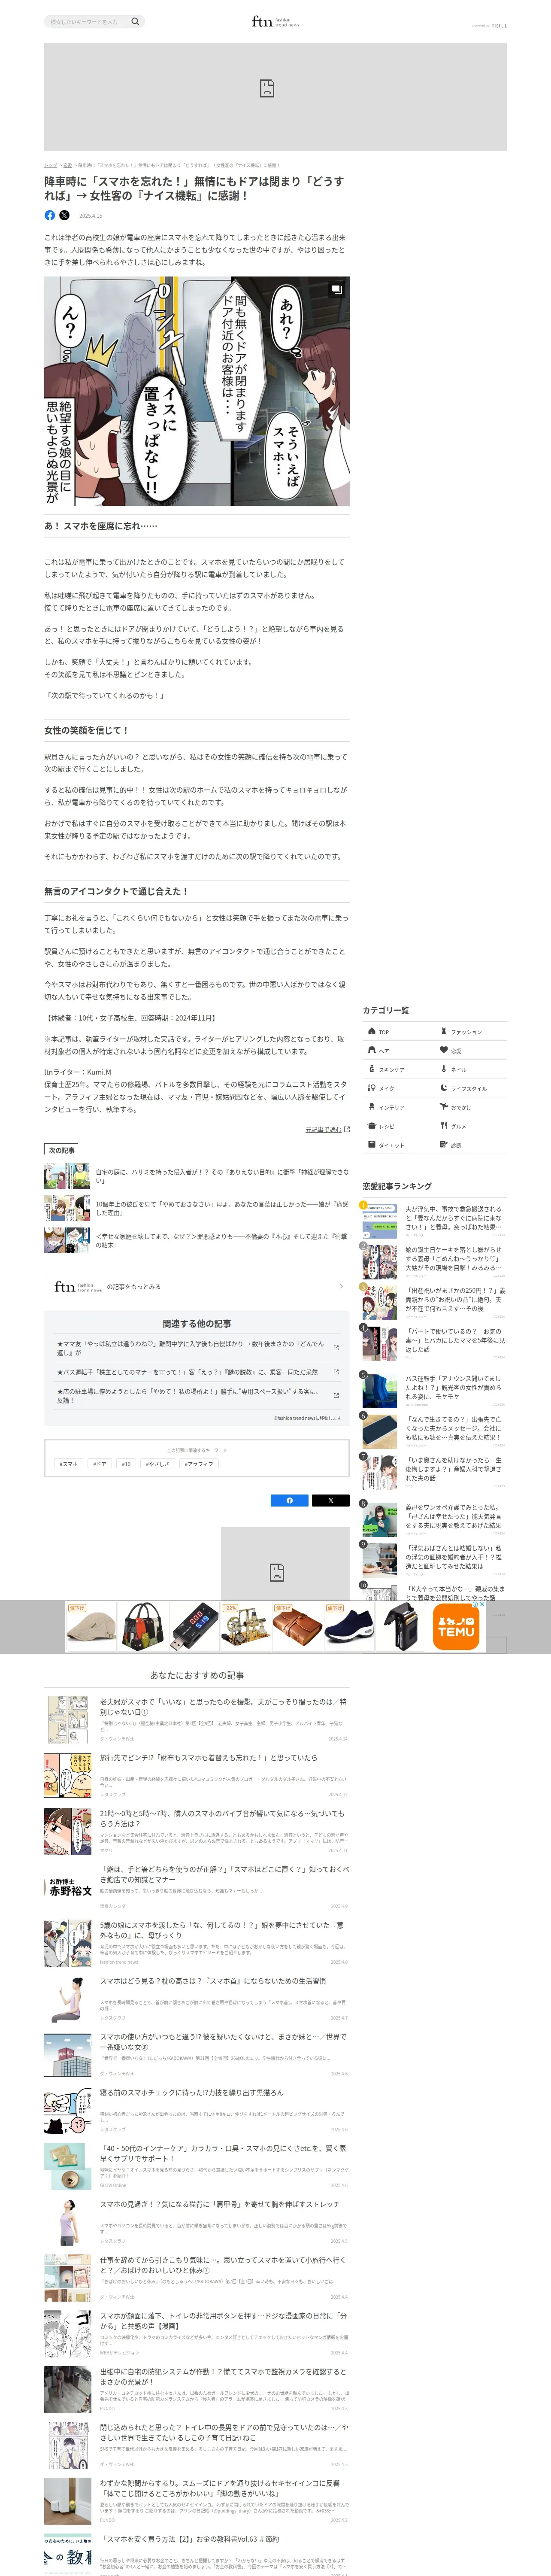The image size is (551, 2576).
Task: Open next article about 幸せな家庭を壊してまで
Action: click(197, 1240)
